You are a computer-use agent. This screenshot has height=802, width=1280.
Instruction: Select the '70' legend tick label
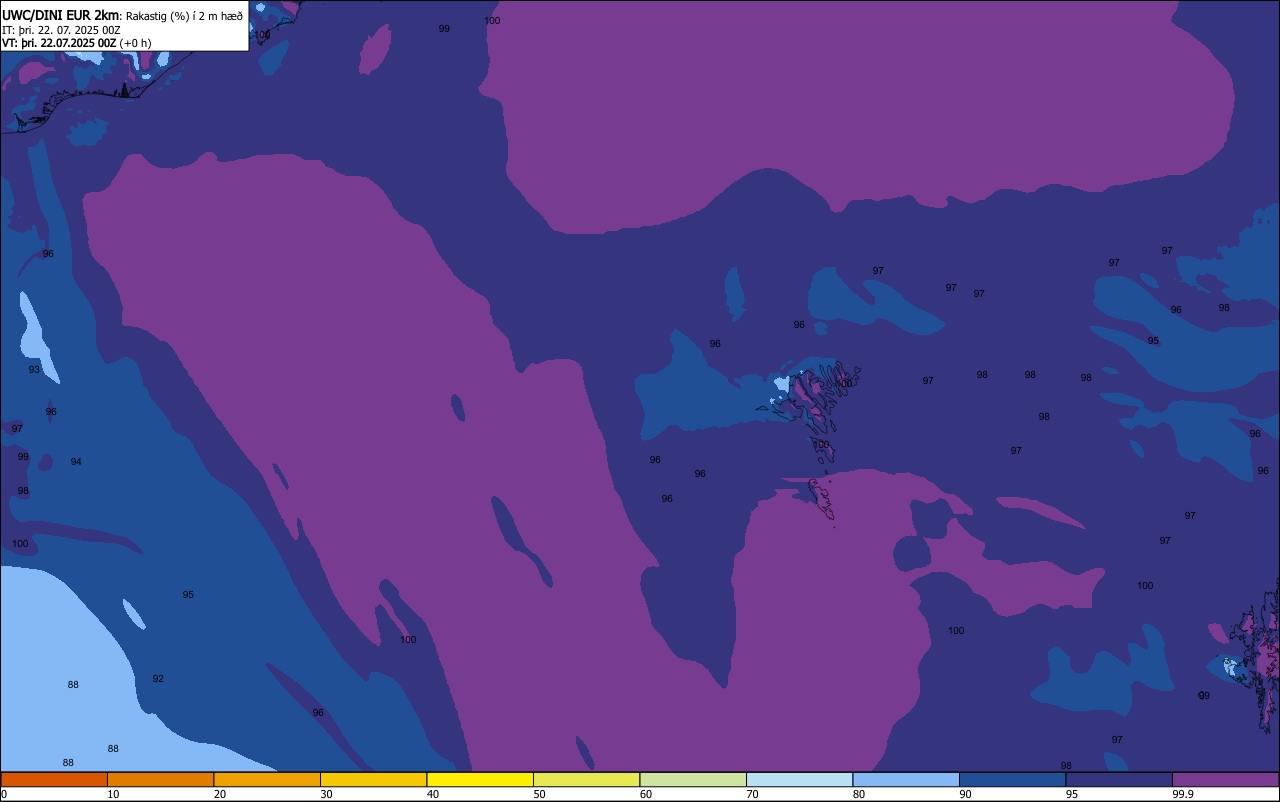click(x=752, y=794)
